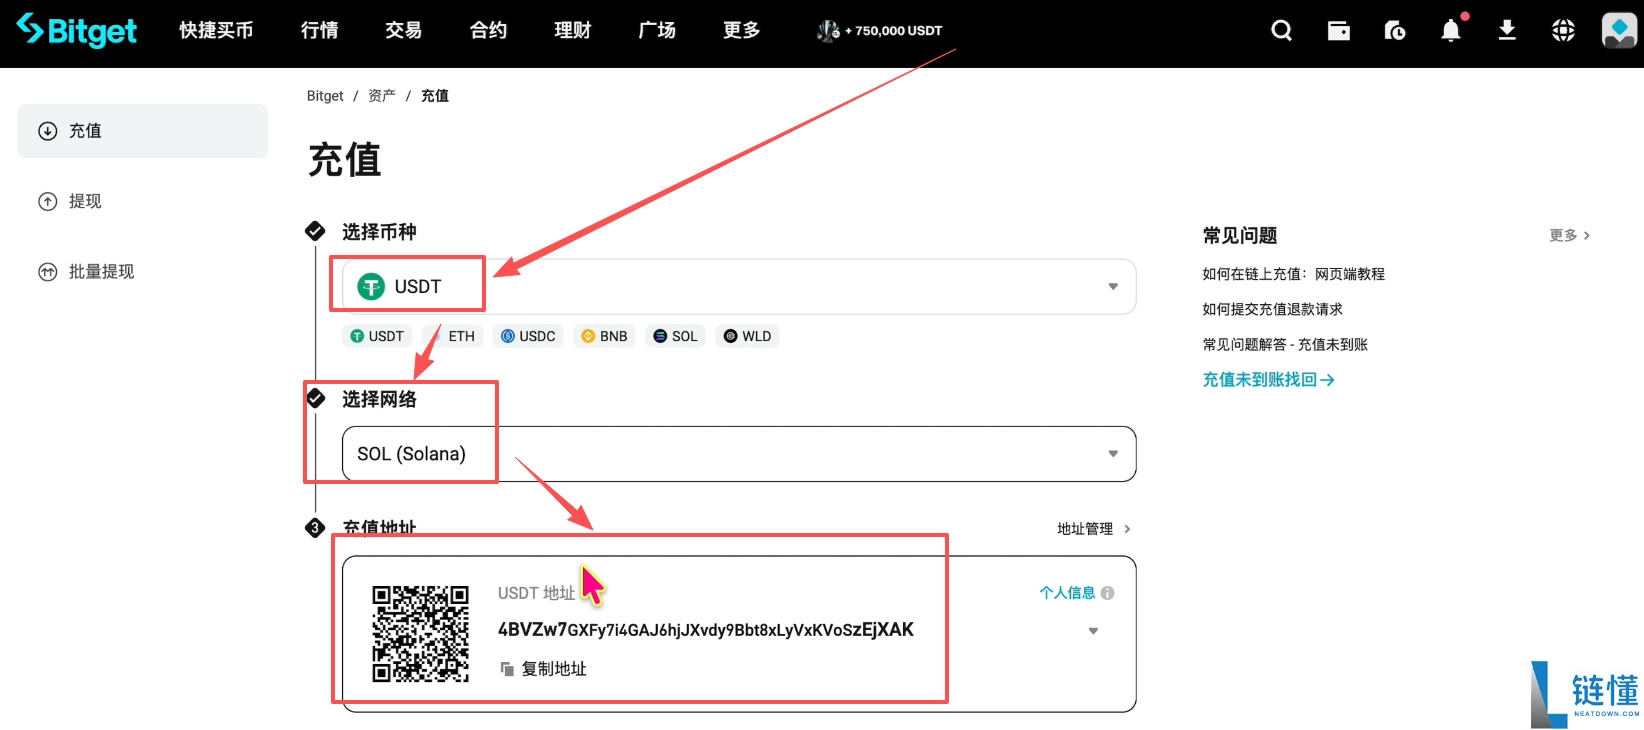Image resolution: width=1644 pixels, height=730 pixels.
Task: Open the notifications bell
Action: (x=1451, y=31)
